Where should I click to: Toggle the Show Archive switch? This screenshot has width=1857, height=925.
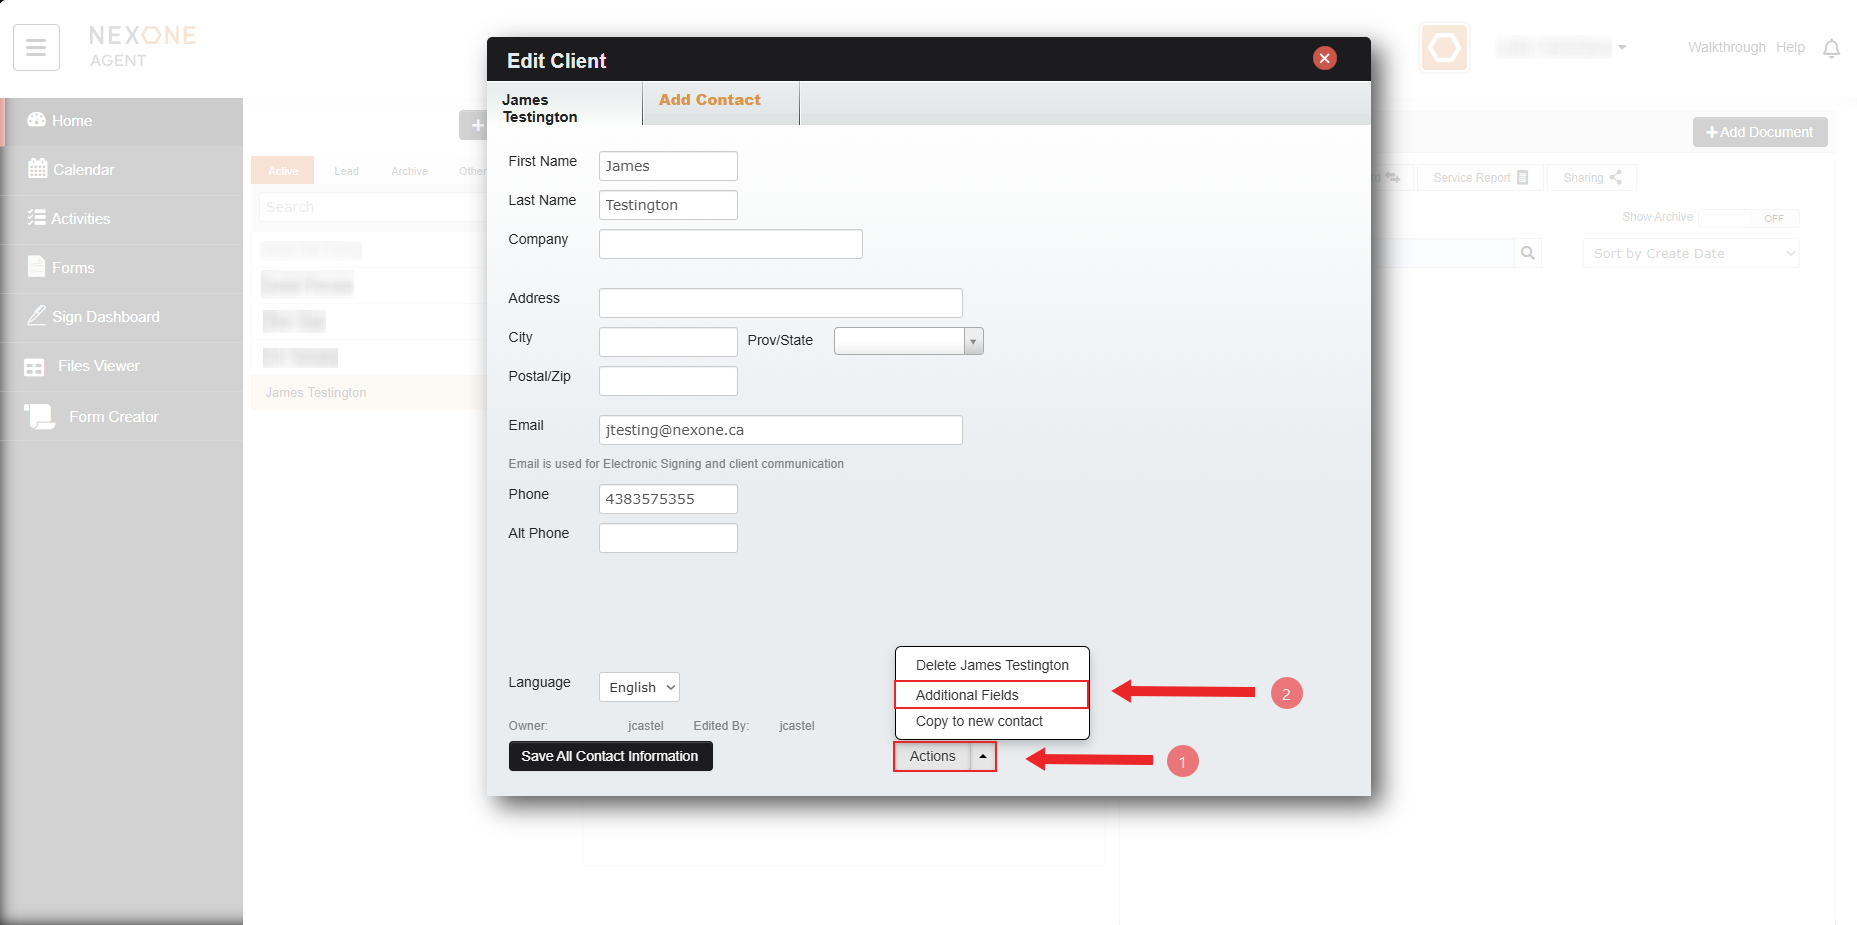point(1748,218)
